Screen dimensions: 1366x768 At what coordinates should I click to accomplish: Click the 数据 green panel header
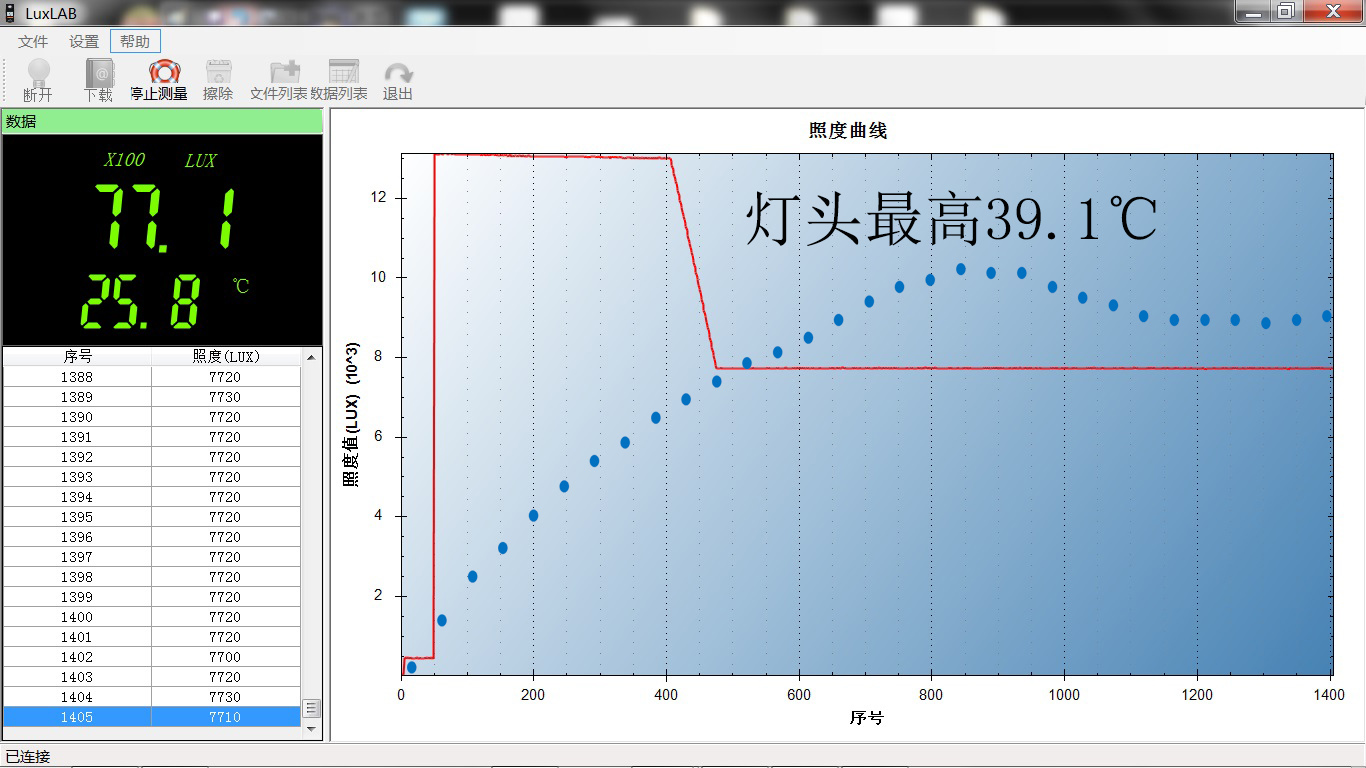[162, 121]
